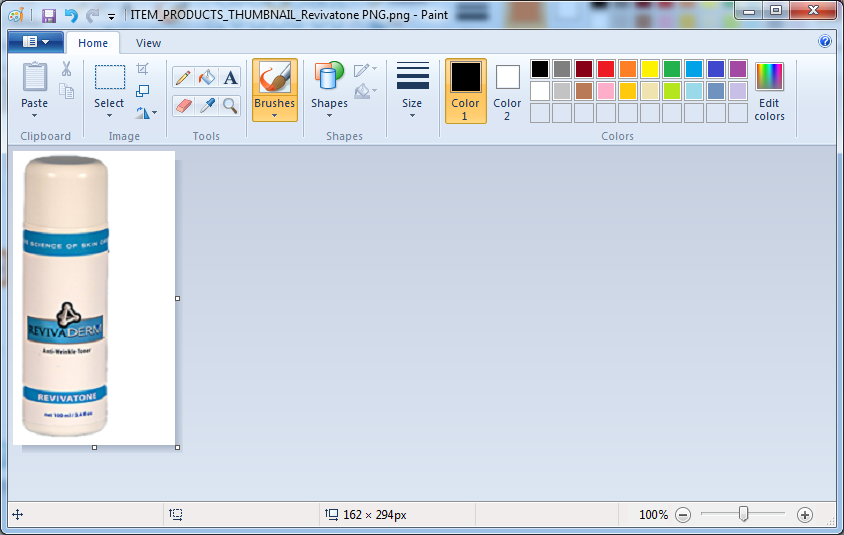Expand the Paste options arrow
The width and height of the screenshot is (844, 535).
point(35,115)
